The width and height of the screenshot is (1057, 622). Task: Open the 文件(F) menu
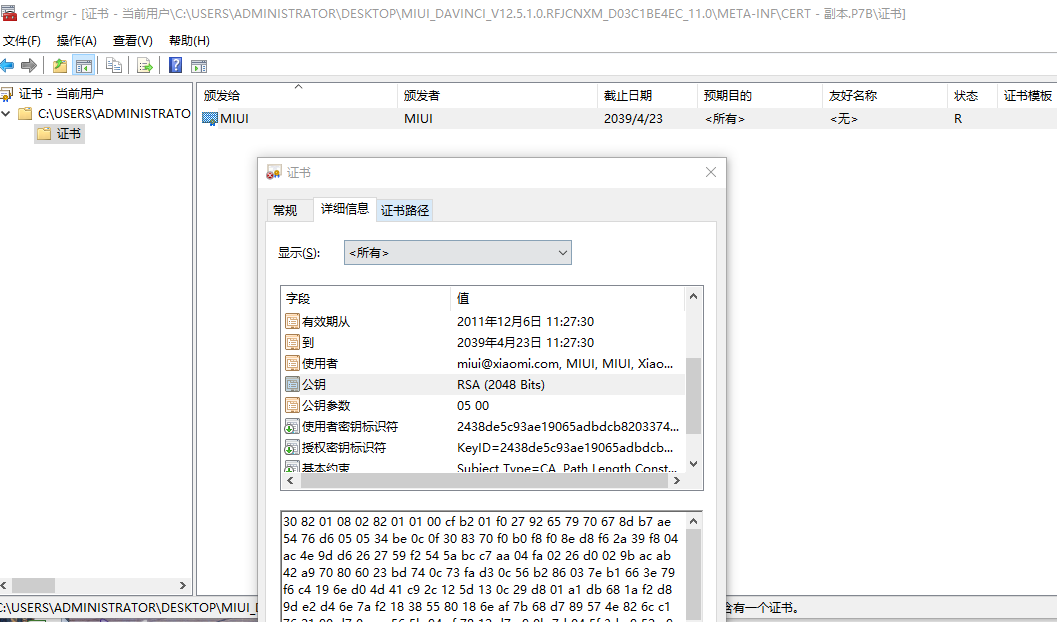coord(22,40)
